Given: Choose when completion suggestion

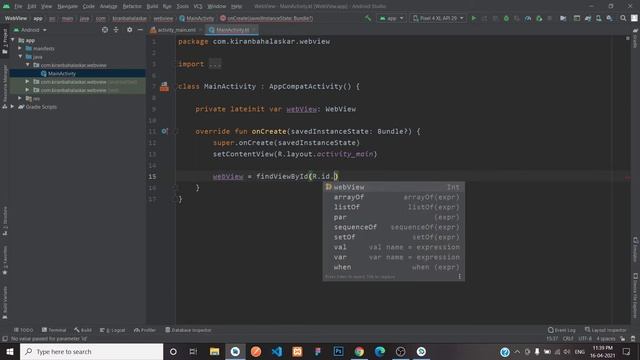Looking at the screenshot, I should coord(393,267).
